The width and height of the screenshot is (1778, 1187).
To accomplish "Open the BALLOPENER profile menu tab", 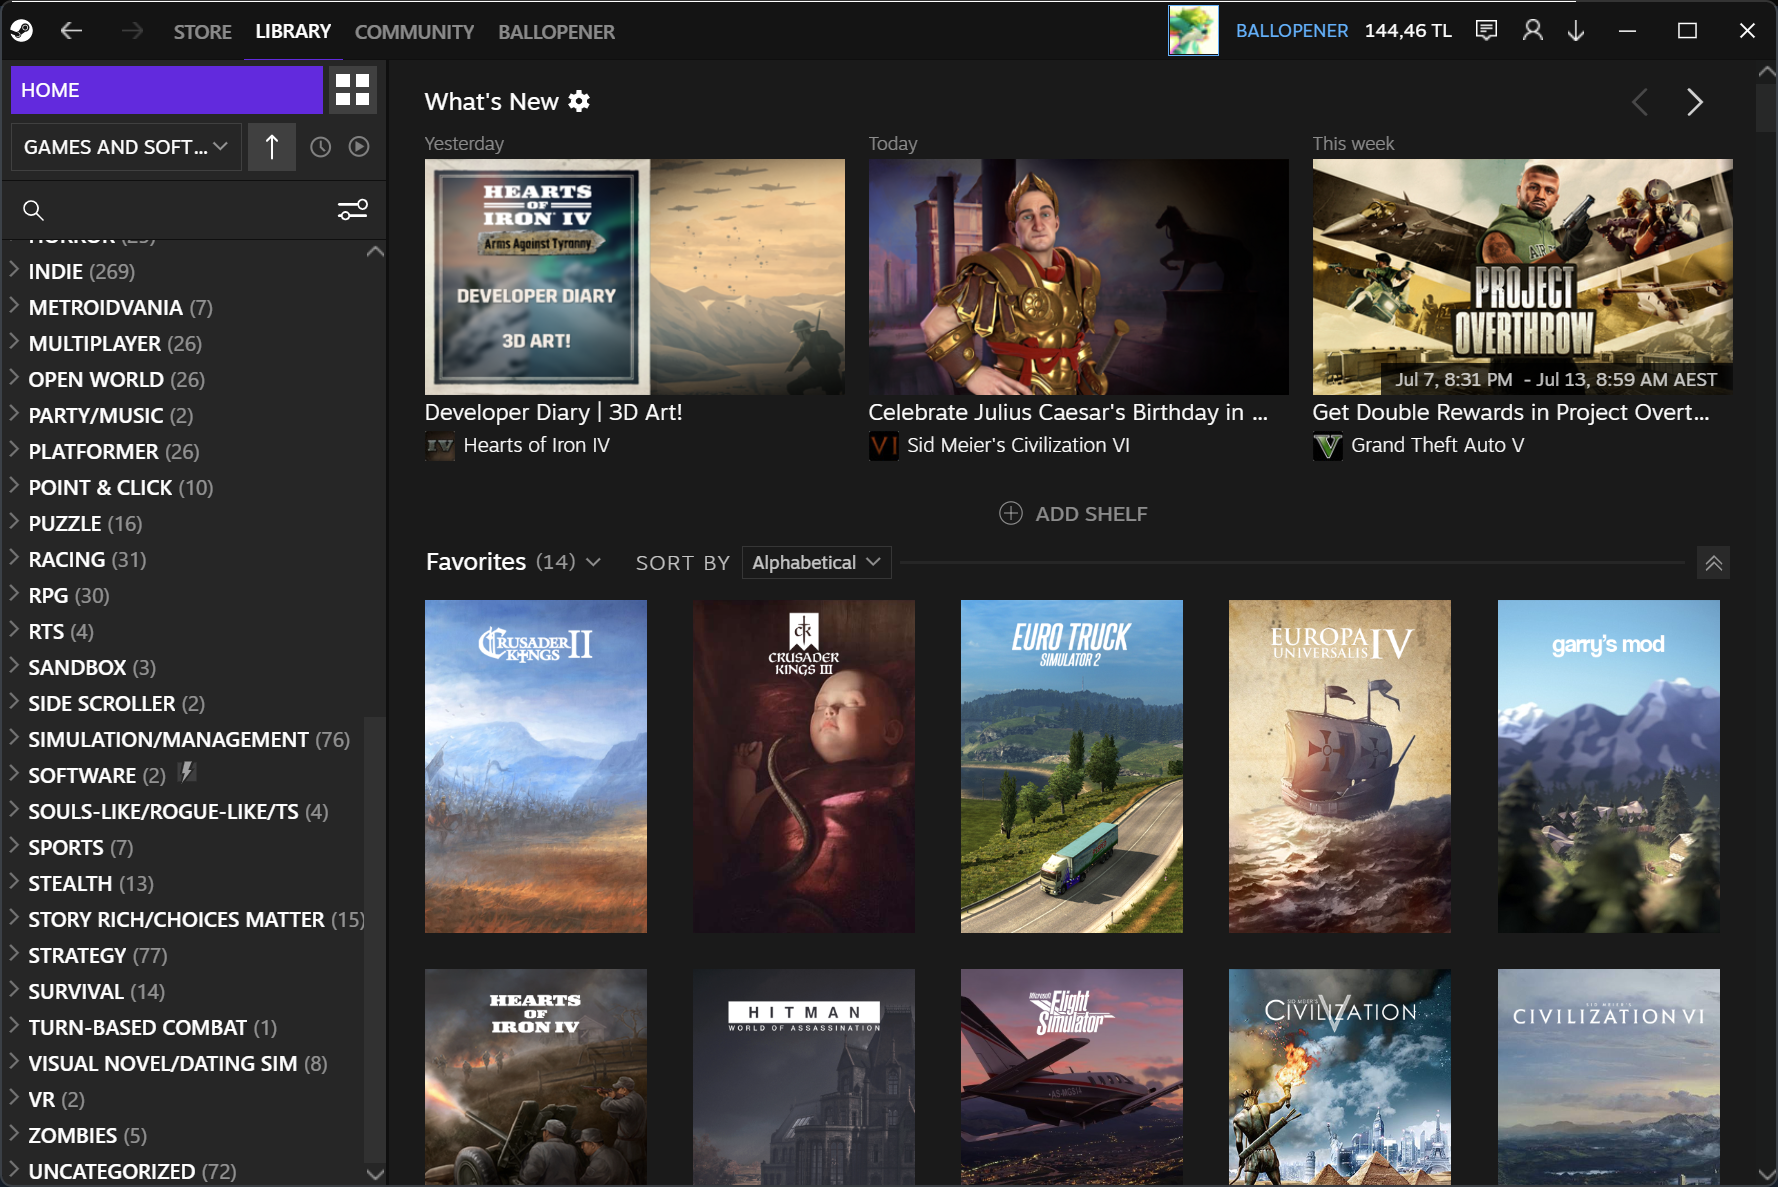I will tap(556, 32).
